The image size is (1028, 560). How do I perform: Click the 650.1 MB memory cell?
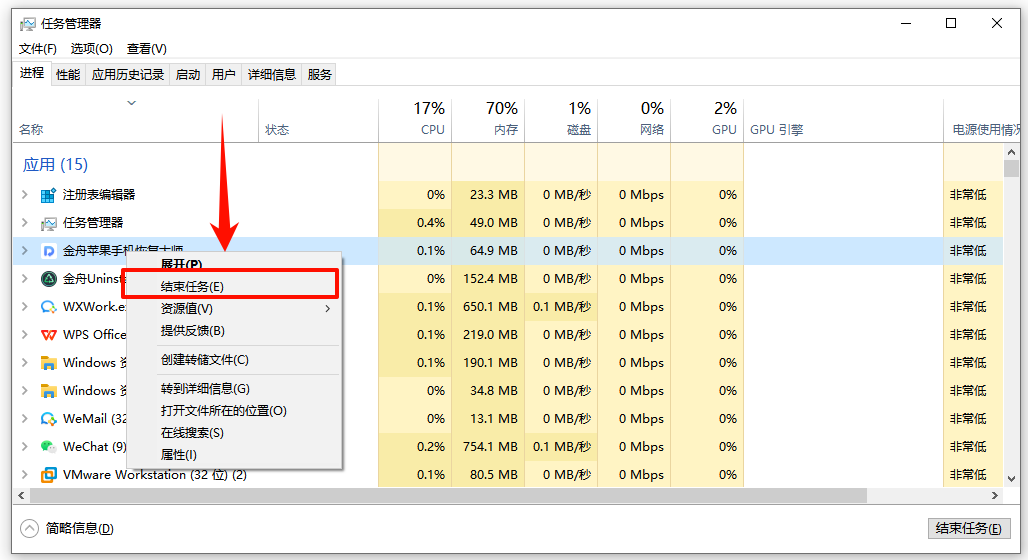click(488, 307)
